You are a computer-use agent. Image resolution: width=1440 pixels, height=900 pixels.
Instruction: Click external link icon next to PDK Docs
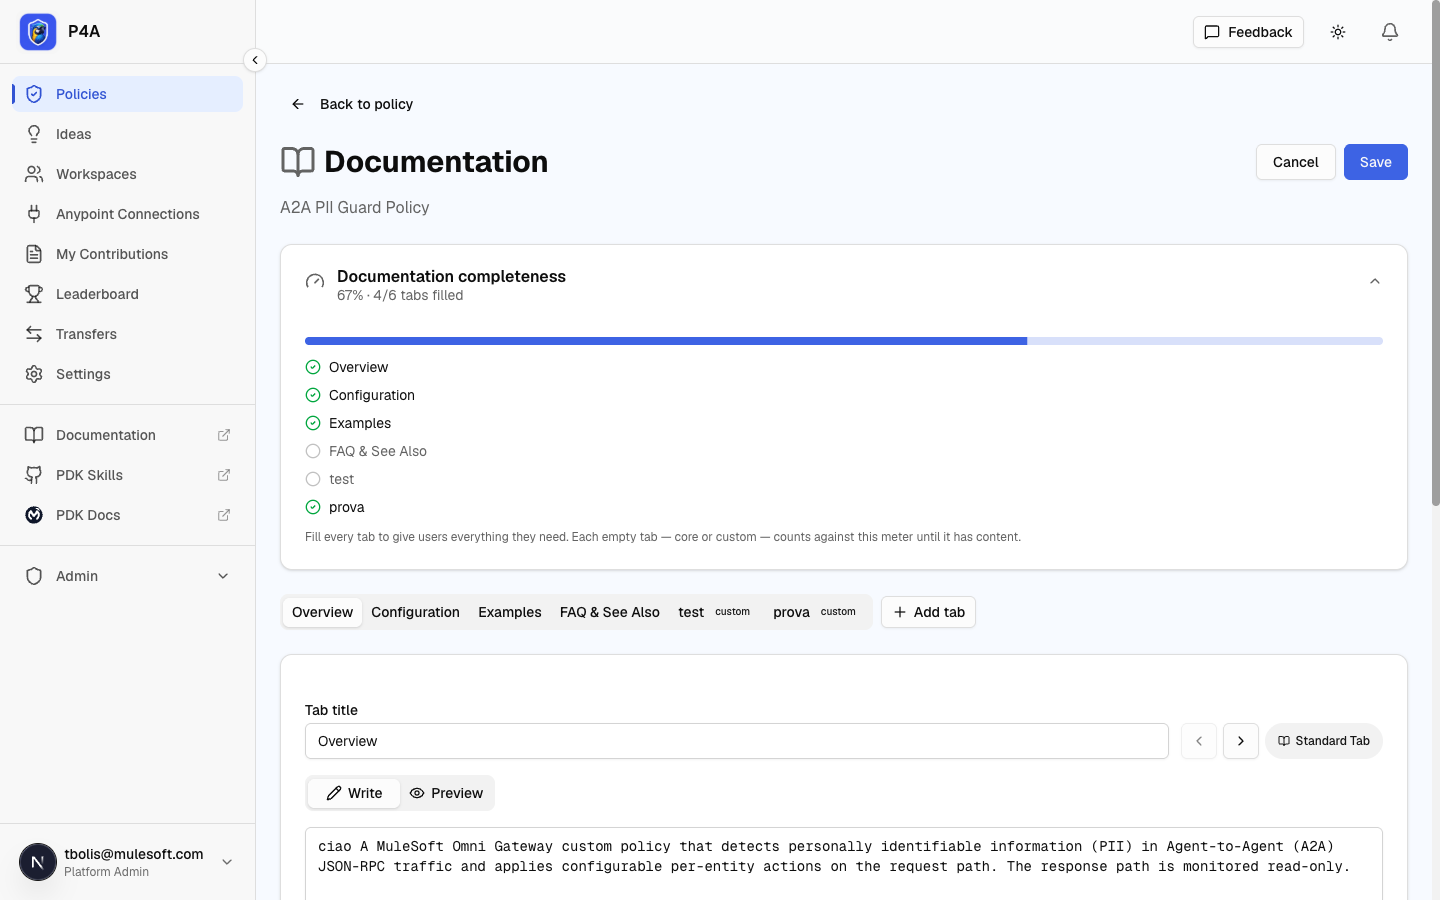(224, 515)
